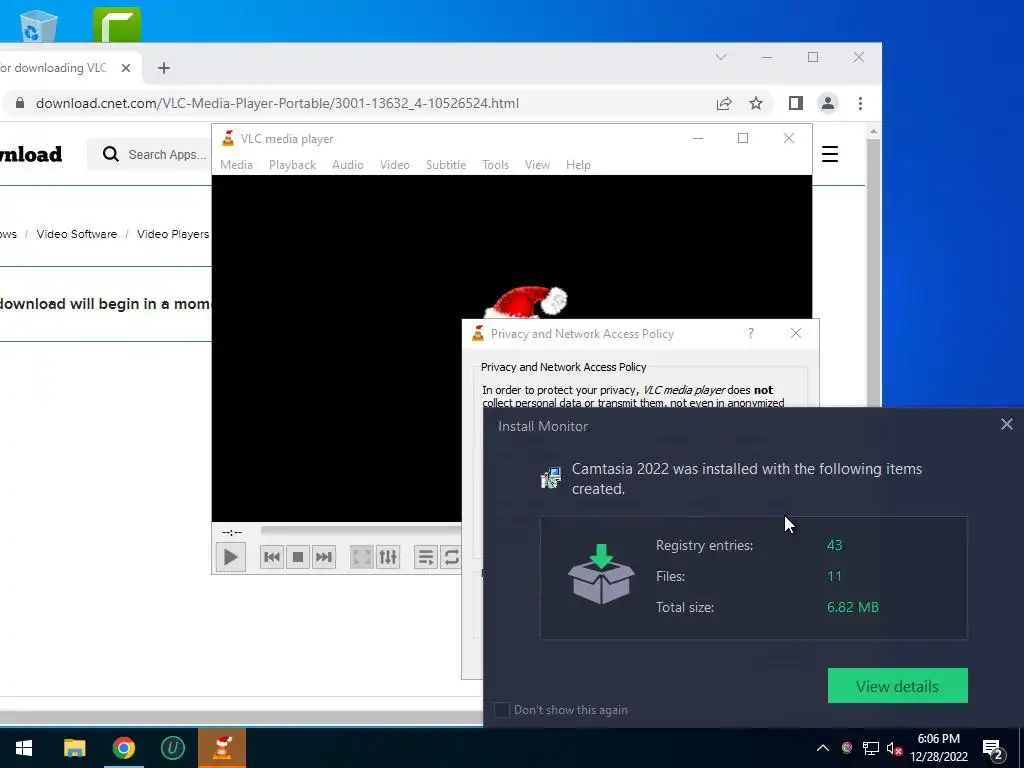Click Video Players breadcrumb link
The image size is (1024, 768).
[x=173, y=234]
